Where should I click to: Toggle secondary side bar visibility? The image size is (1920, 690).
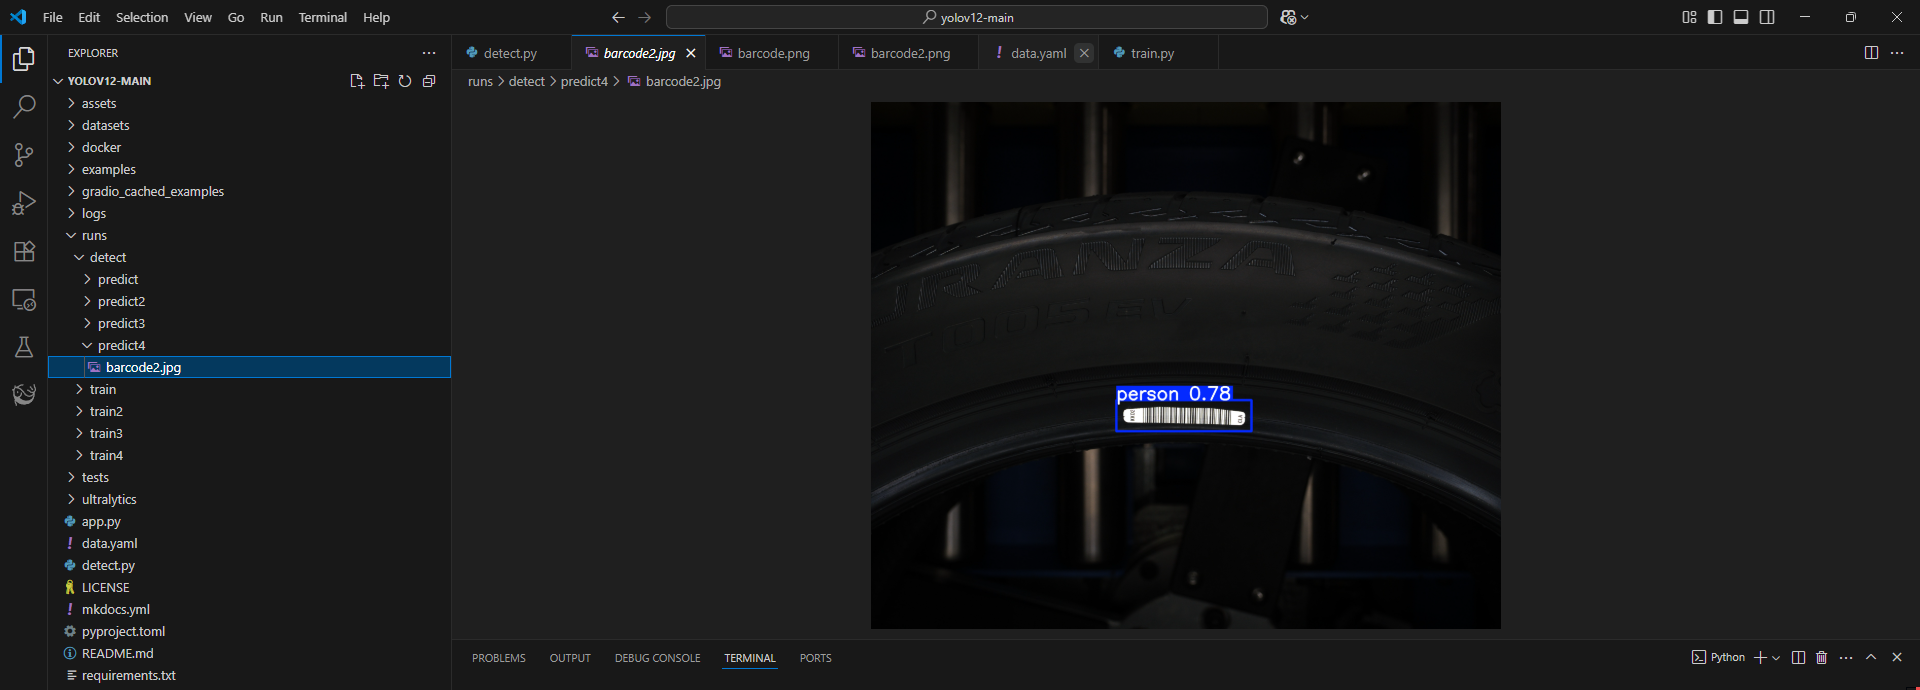[1767, 17]
